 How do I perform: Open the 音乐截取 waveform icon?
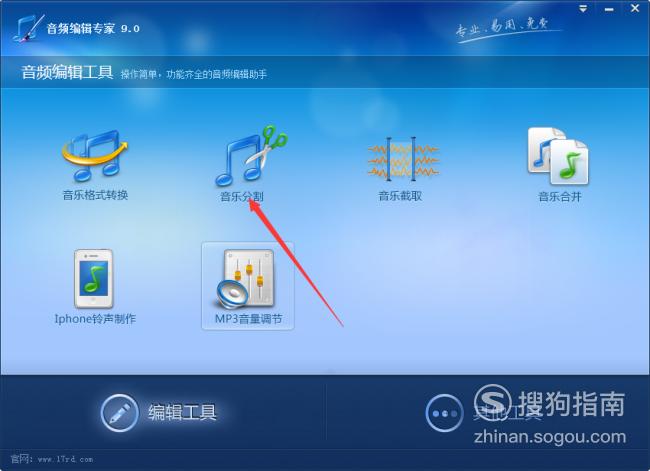coord(402,160)
